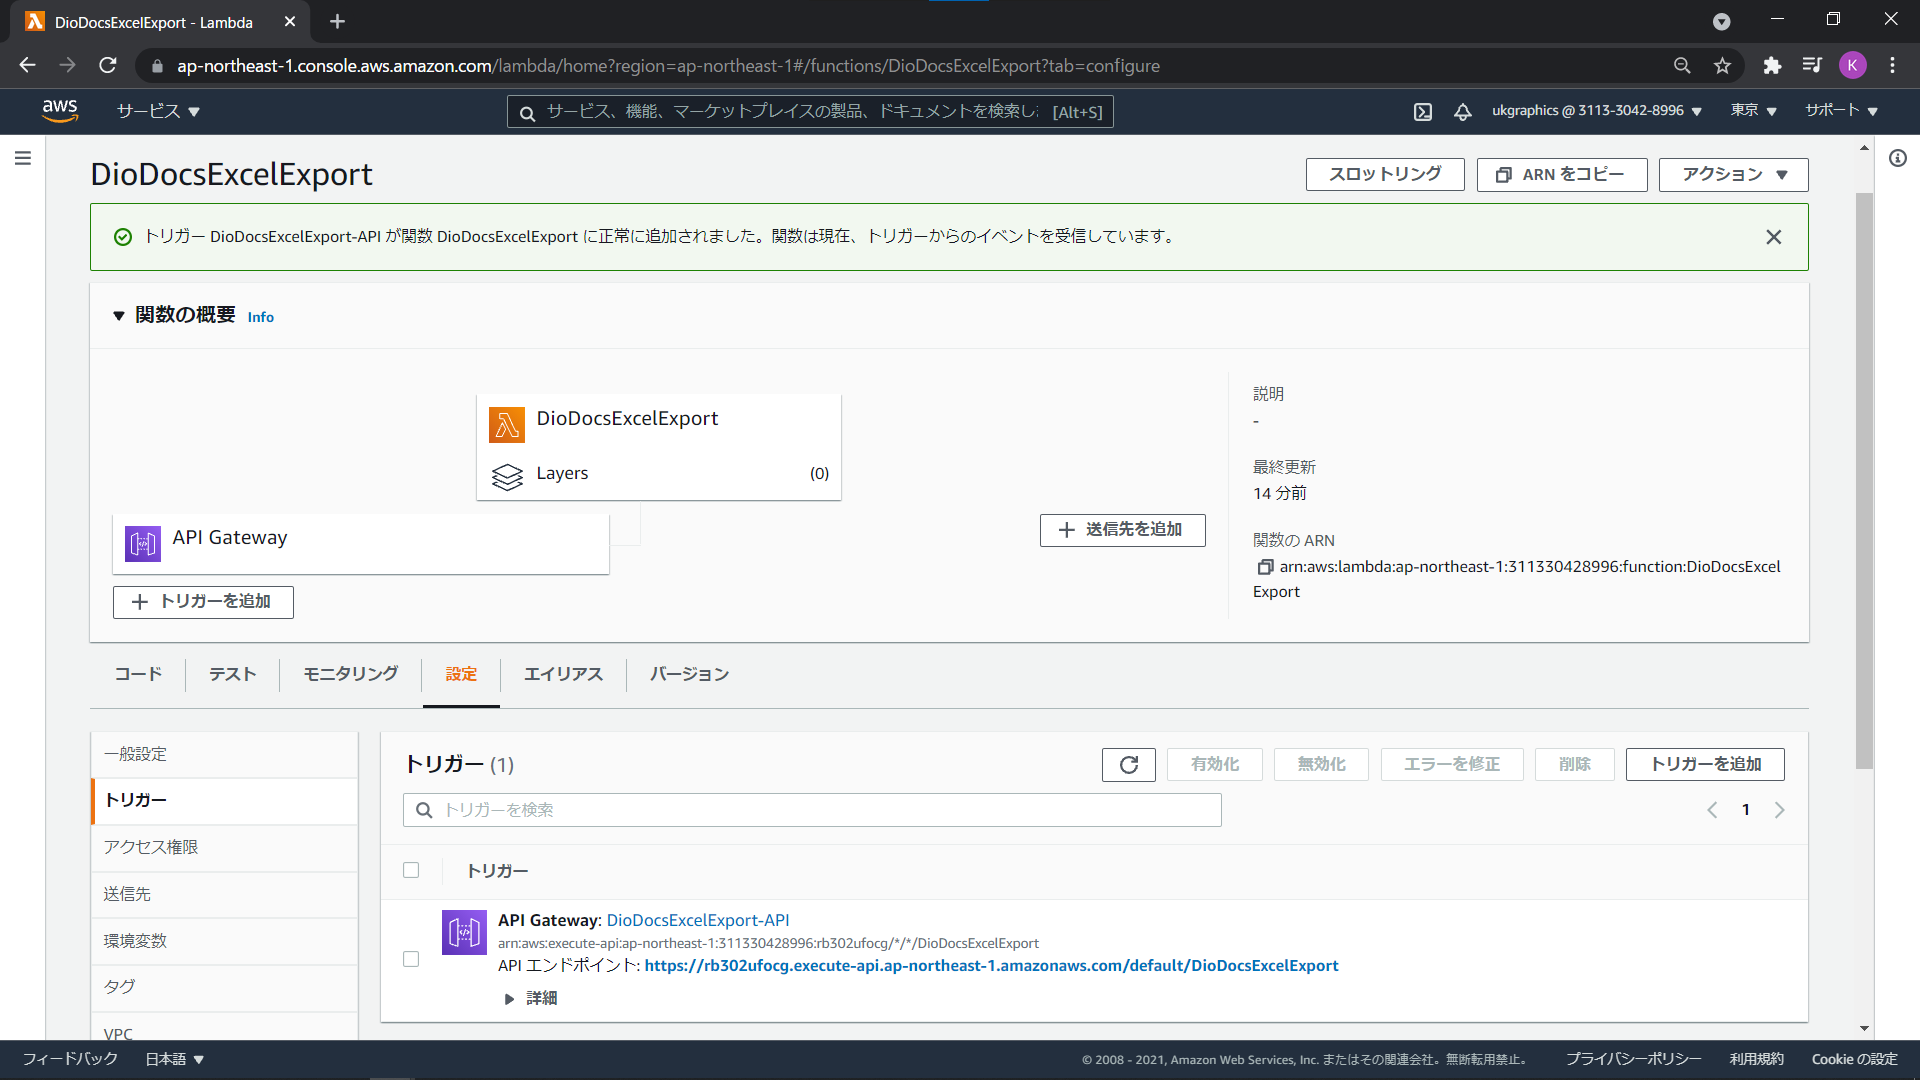This screenshot has width=1920, height=1080.
Task: Click the API Gateway icon in function overview
Action: pos(143,544)
